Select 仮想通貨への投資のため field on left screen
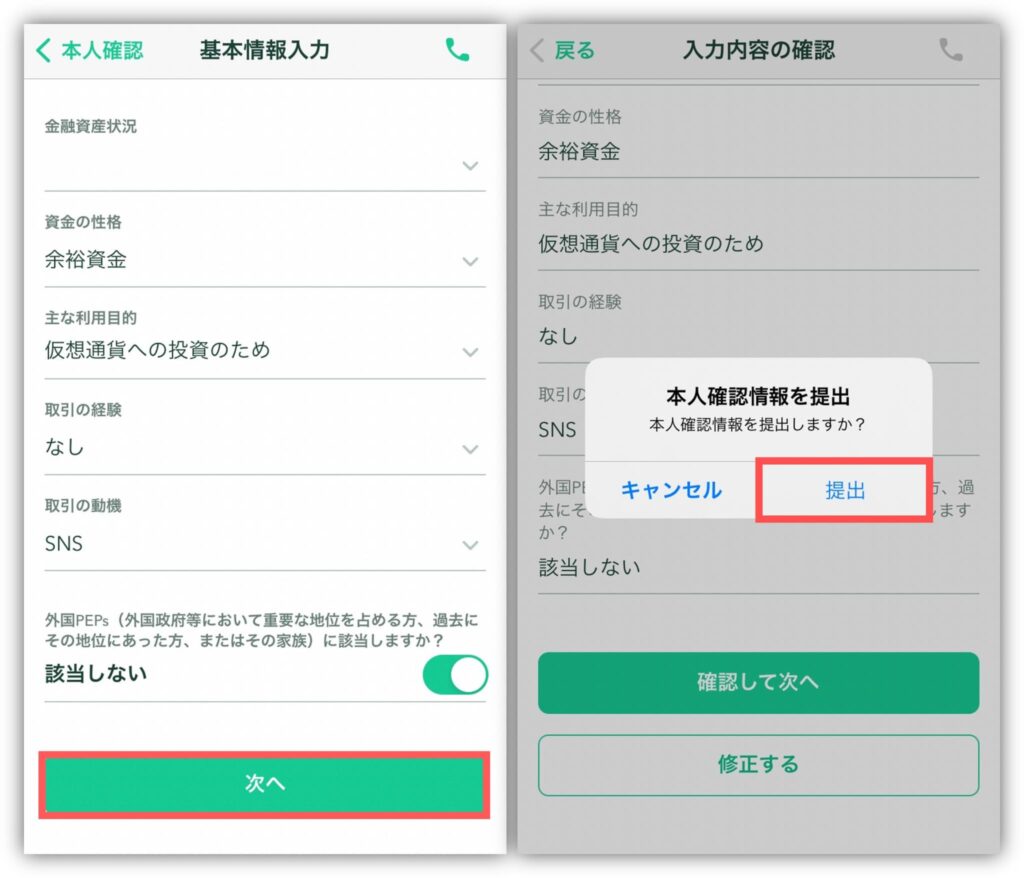 [x=264, y=350]
